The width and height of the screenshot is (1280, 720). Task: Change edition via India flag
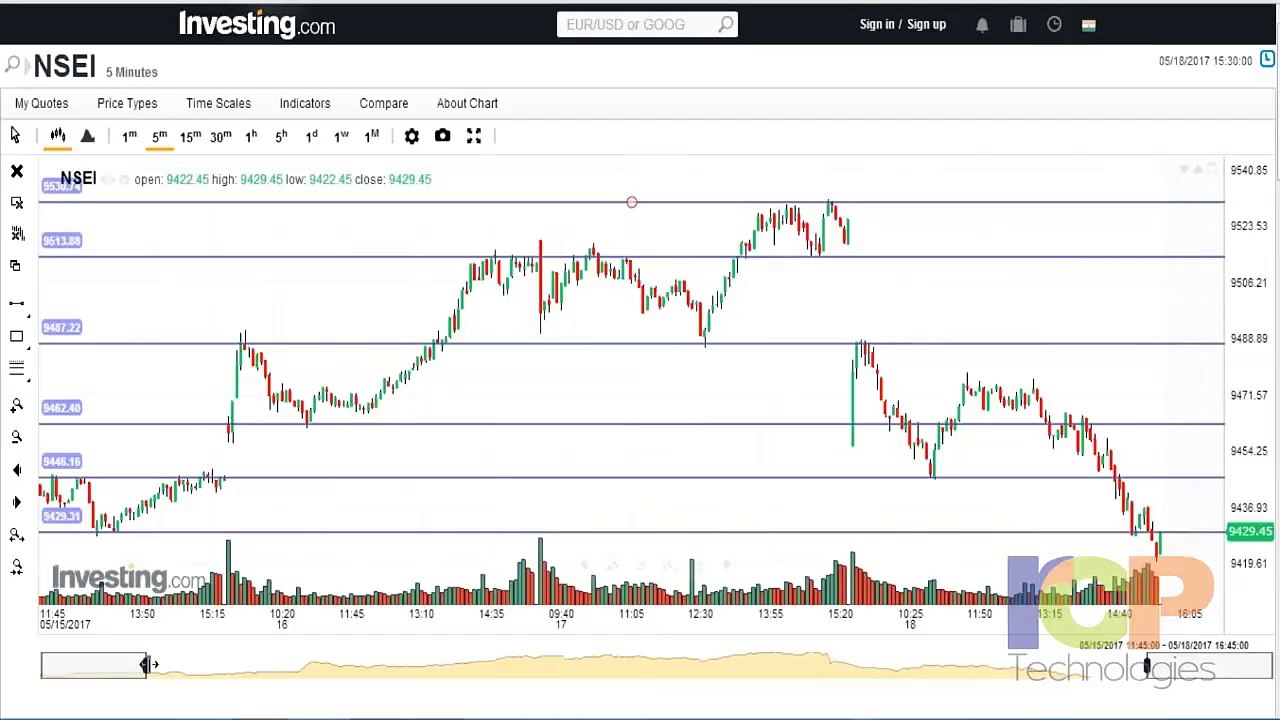click(x=1089, y=25)
